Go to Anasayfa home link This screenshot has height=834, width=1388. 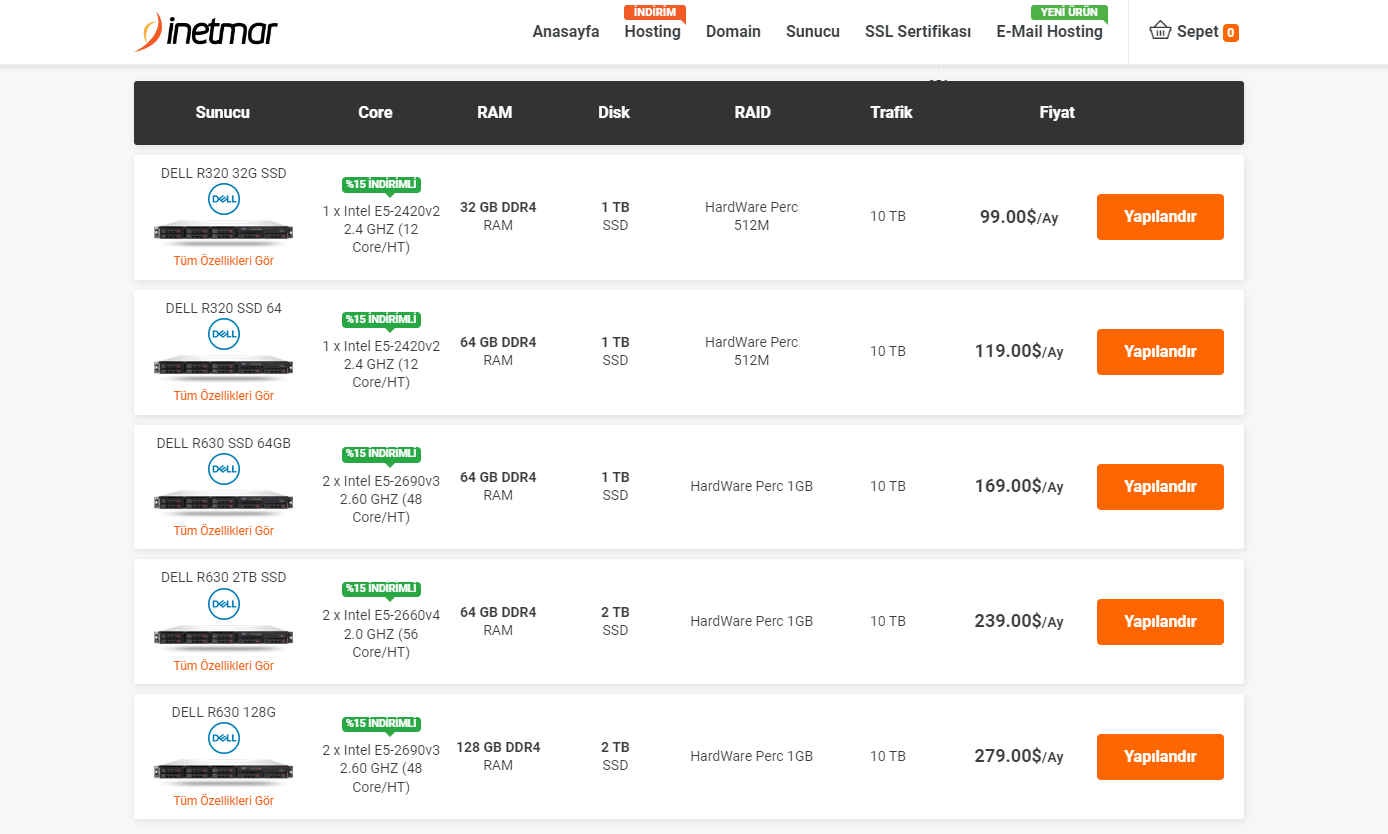[566, 31]
